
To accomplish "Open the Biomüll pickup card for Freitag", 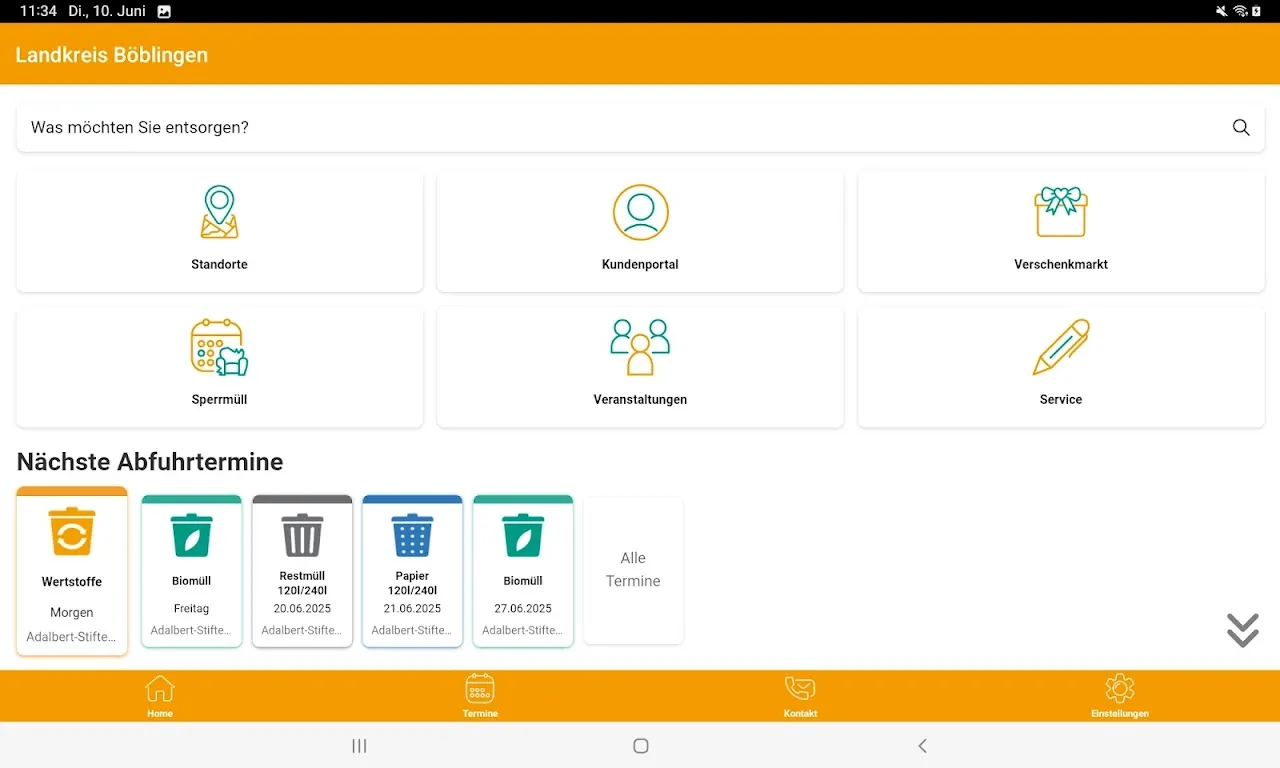I will point(191,572).
